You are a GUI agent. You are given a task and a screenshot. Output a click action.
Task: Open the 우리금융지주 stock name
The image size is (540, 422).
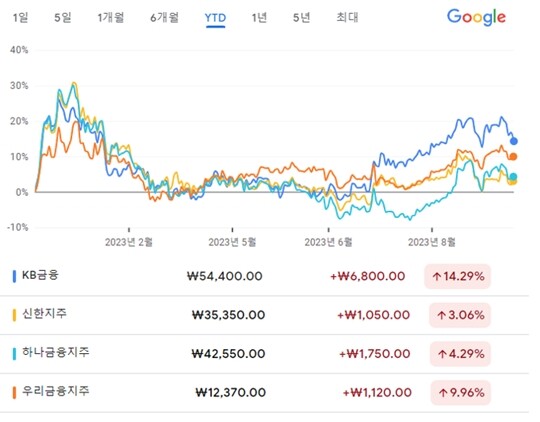coord(56,391)
